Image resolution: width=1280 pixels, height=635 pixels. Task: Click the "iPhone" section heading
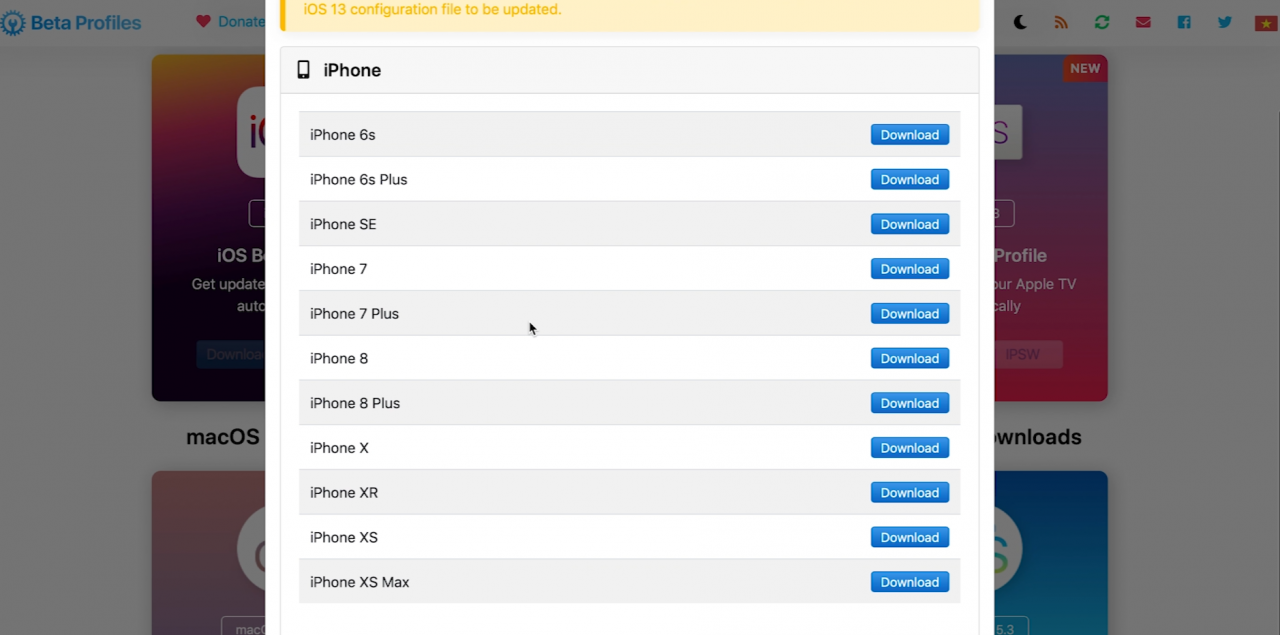coord(352,70)
